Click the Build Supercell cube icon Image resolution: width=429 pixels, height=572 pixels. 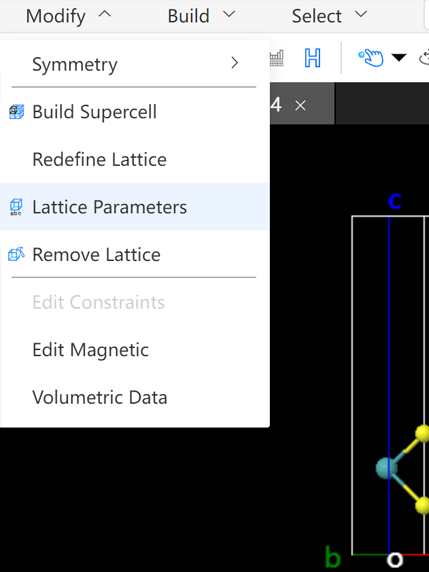pos(16,112)
